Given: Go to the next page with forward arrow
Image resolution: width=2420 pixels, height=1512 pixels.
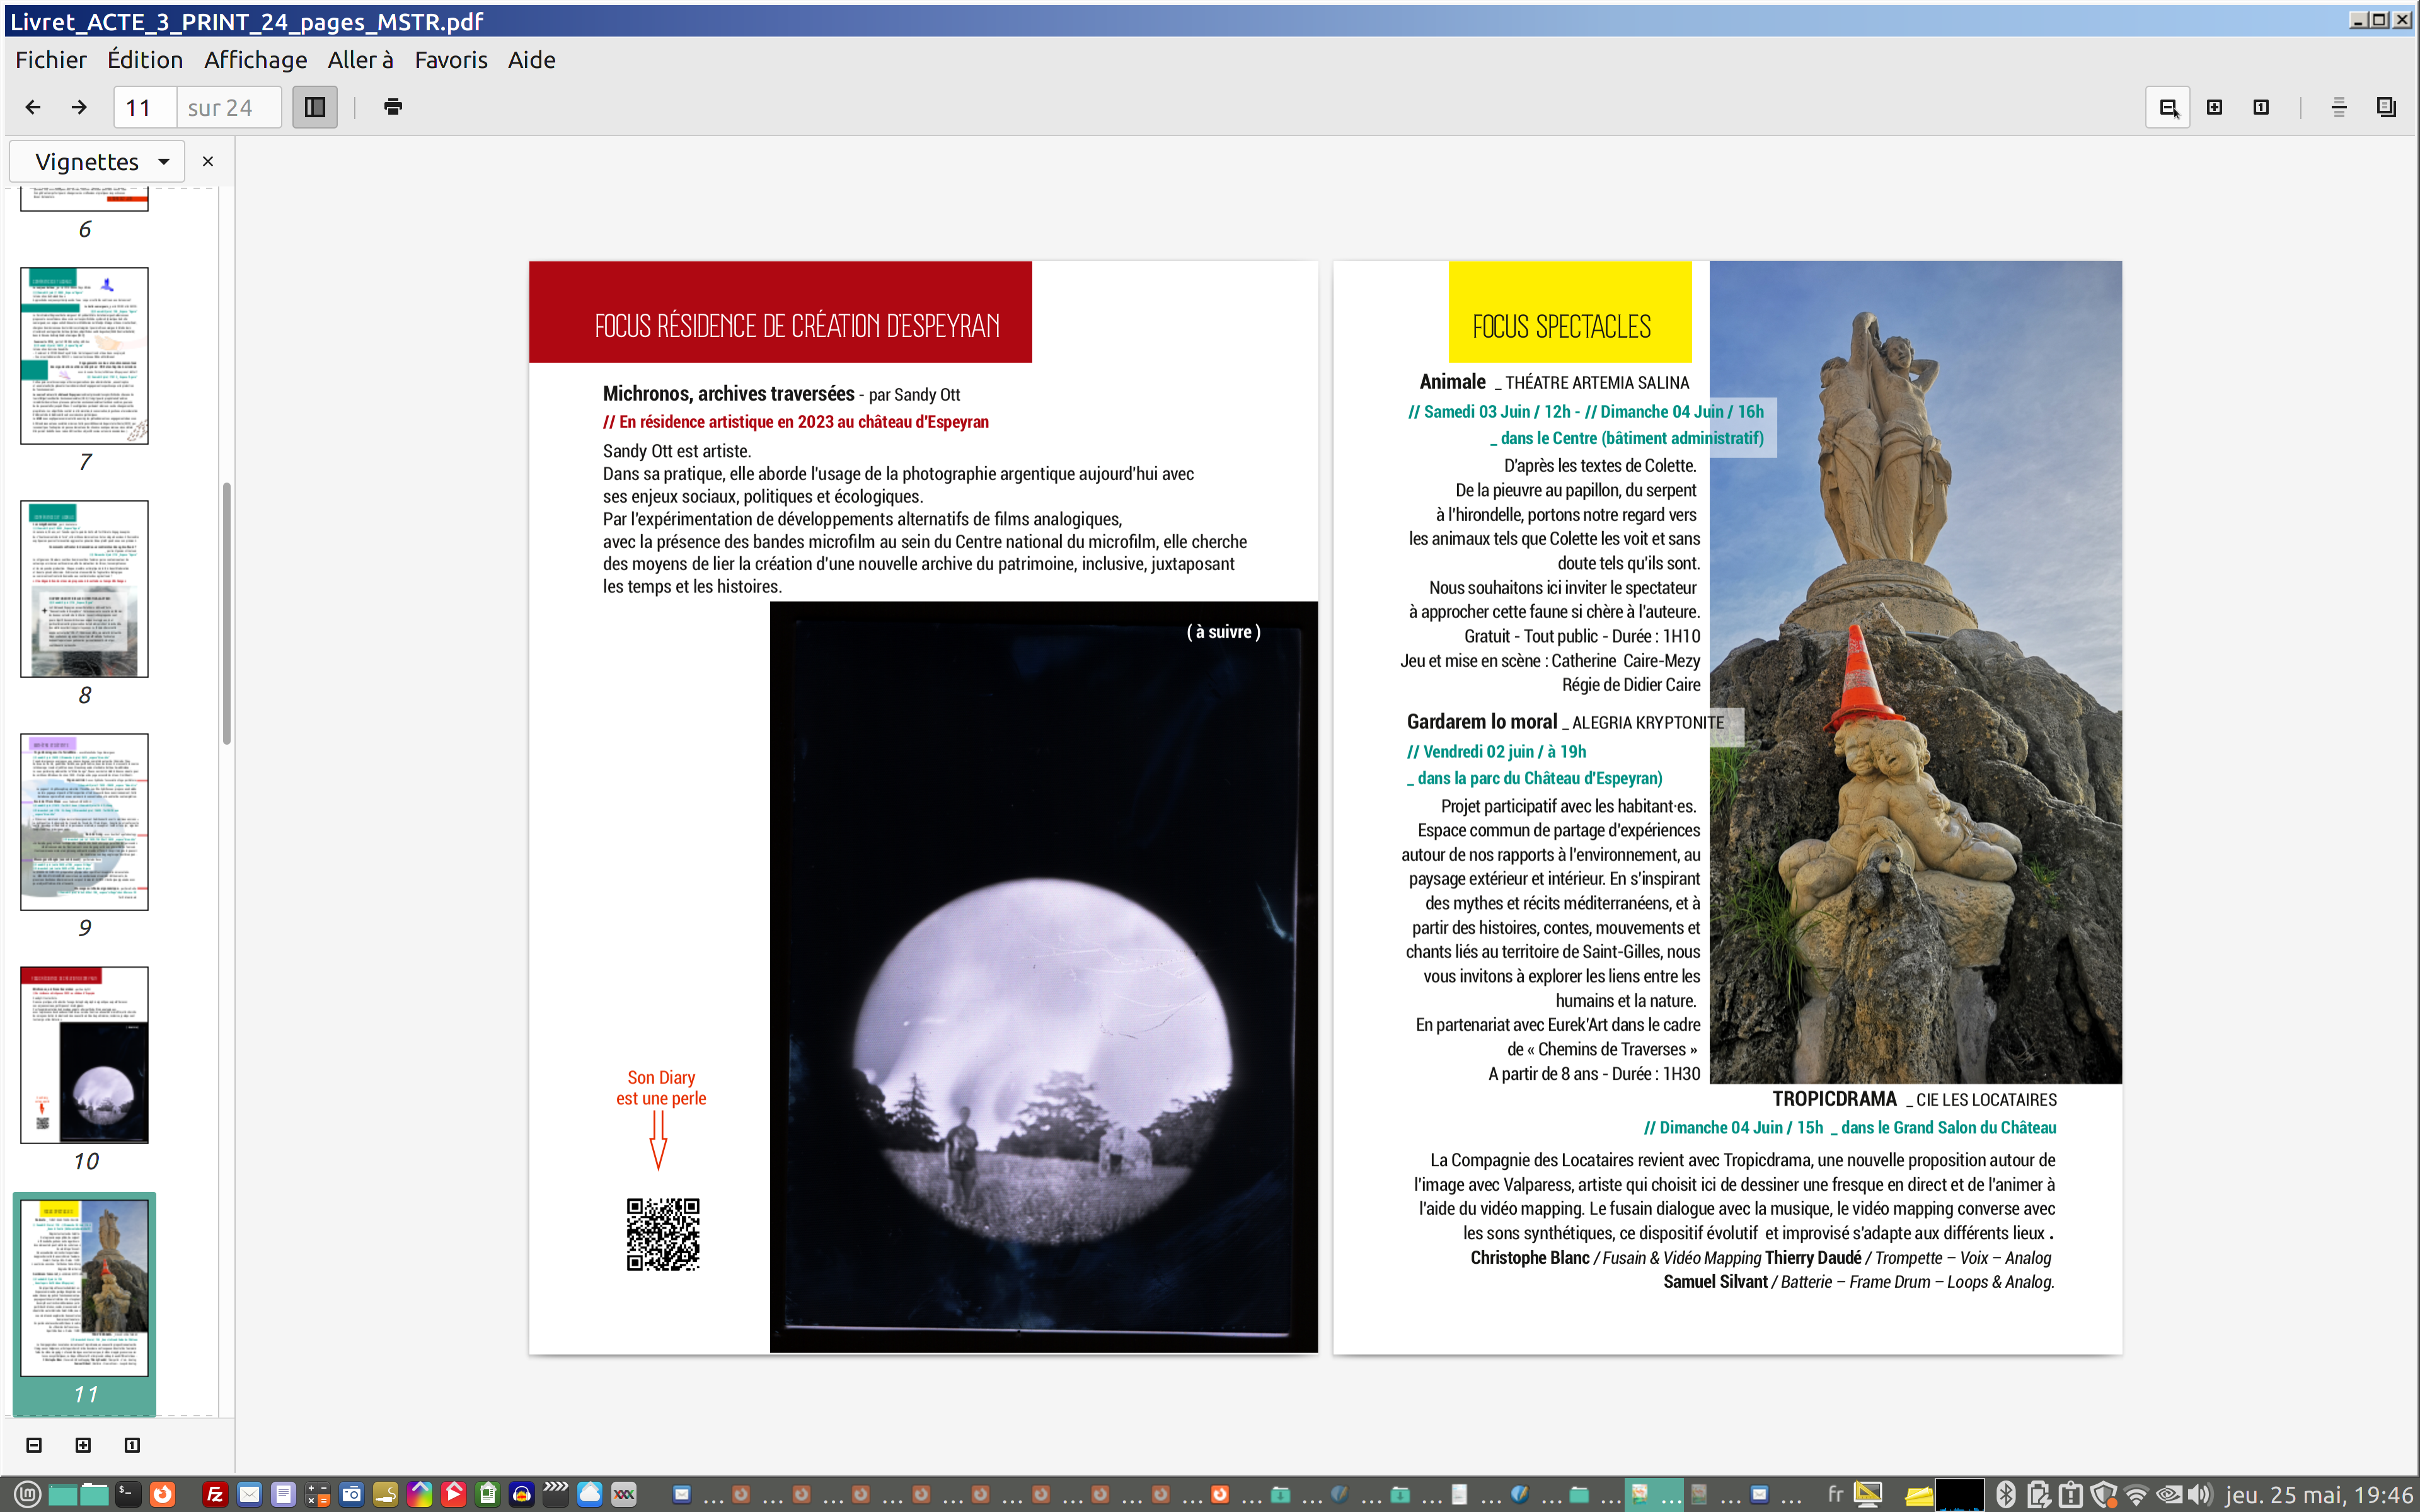Looking at the screenshot, I should 79,107.
